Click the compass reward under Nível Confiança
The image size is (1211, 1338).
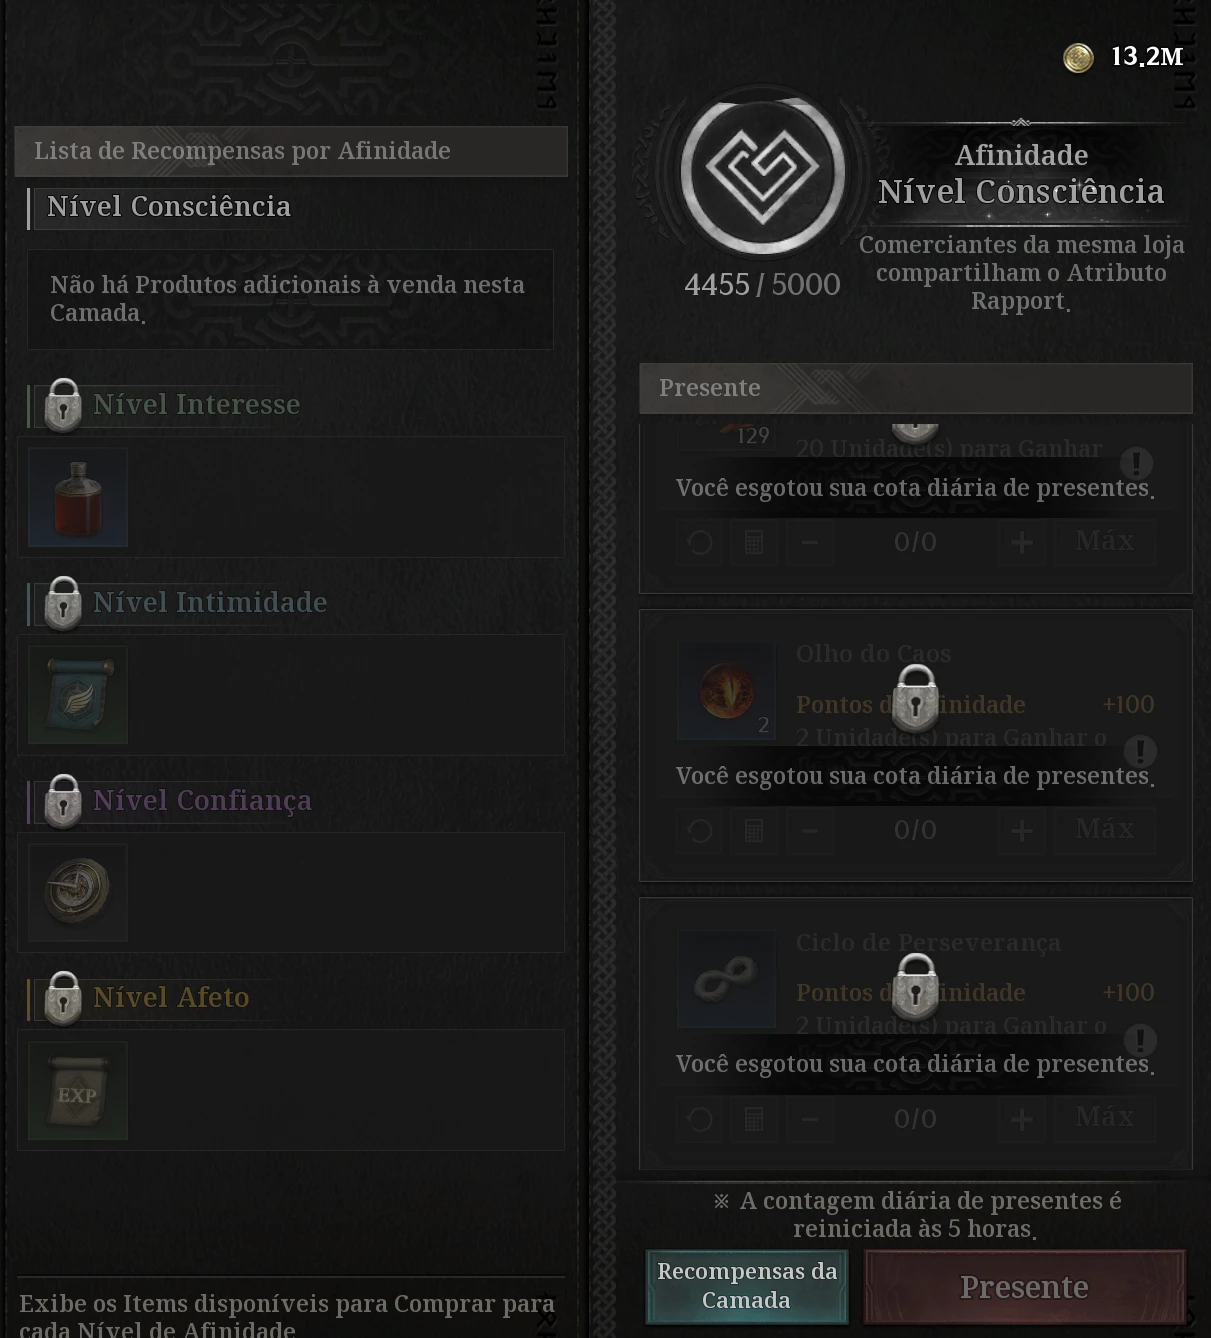tap(78, 892)
